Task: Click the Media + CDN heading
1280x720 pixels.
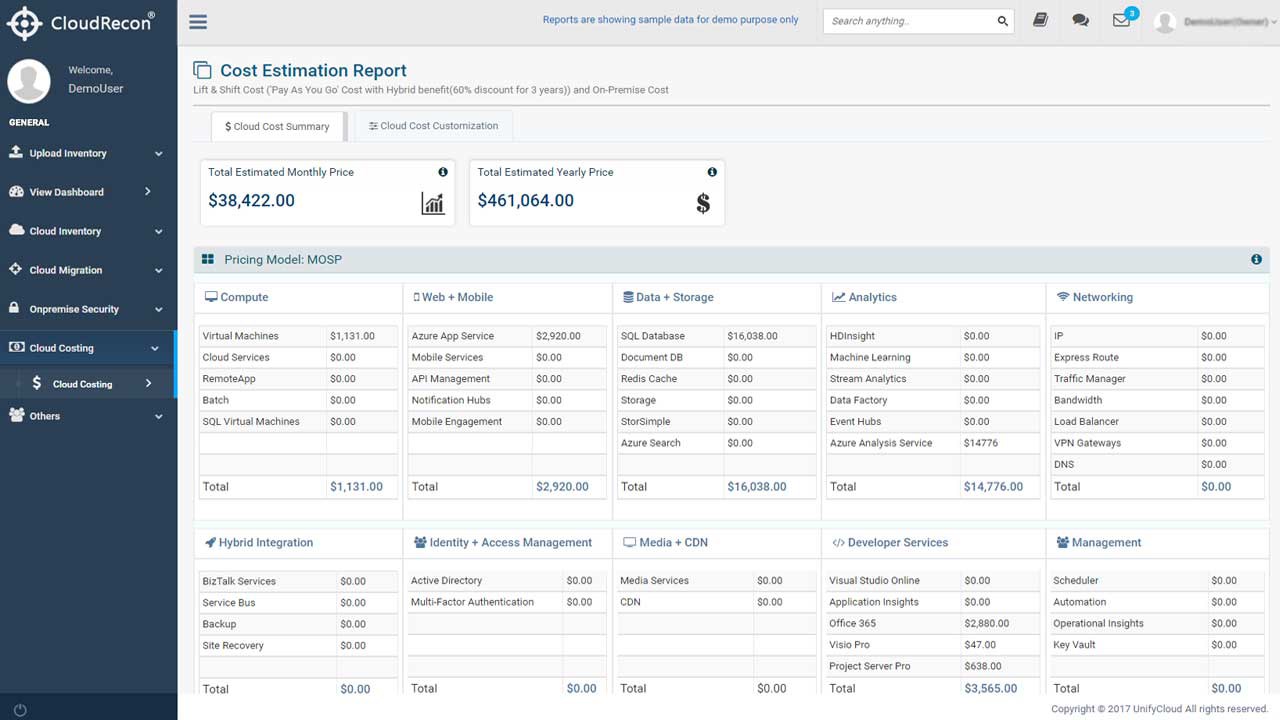Action: [674, 542]
